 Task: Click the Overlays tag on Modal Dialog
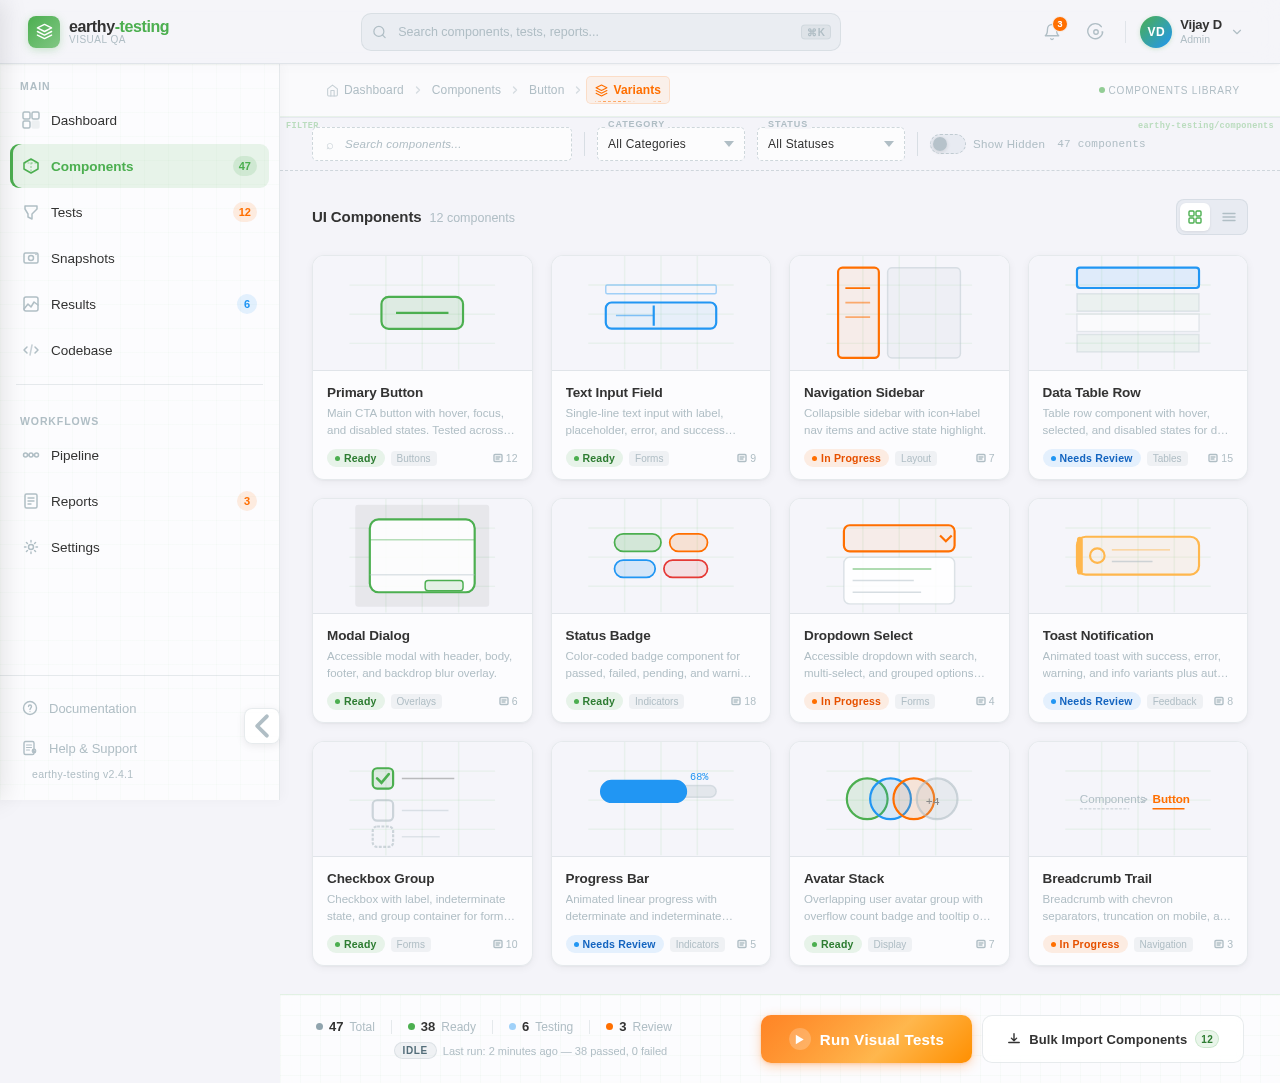point(416,701)
